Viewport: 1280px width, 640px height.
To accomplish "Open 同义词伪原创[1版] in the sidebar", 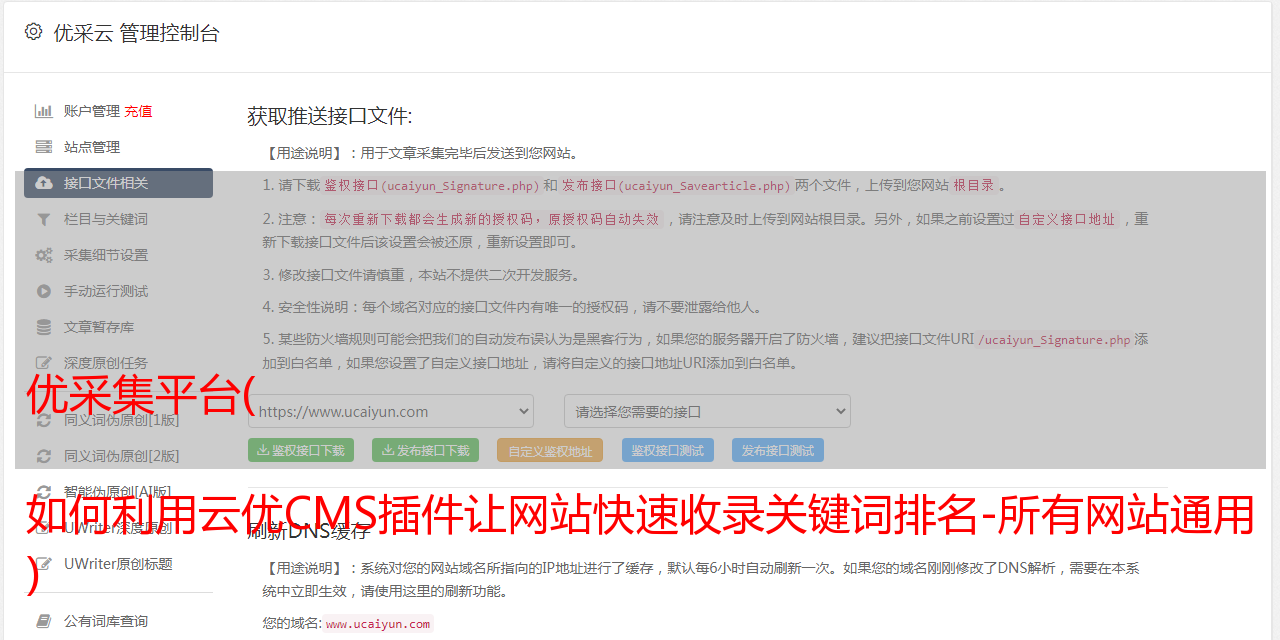I will pyautogui.click(x=122, y=420).
